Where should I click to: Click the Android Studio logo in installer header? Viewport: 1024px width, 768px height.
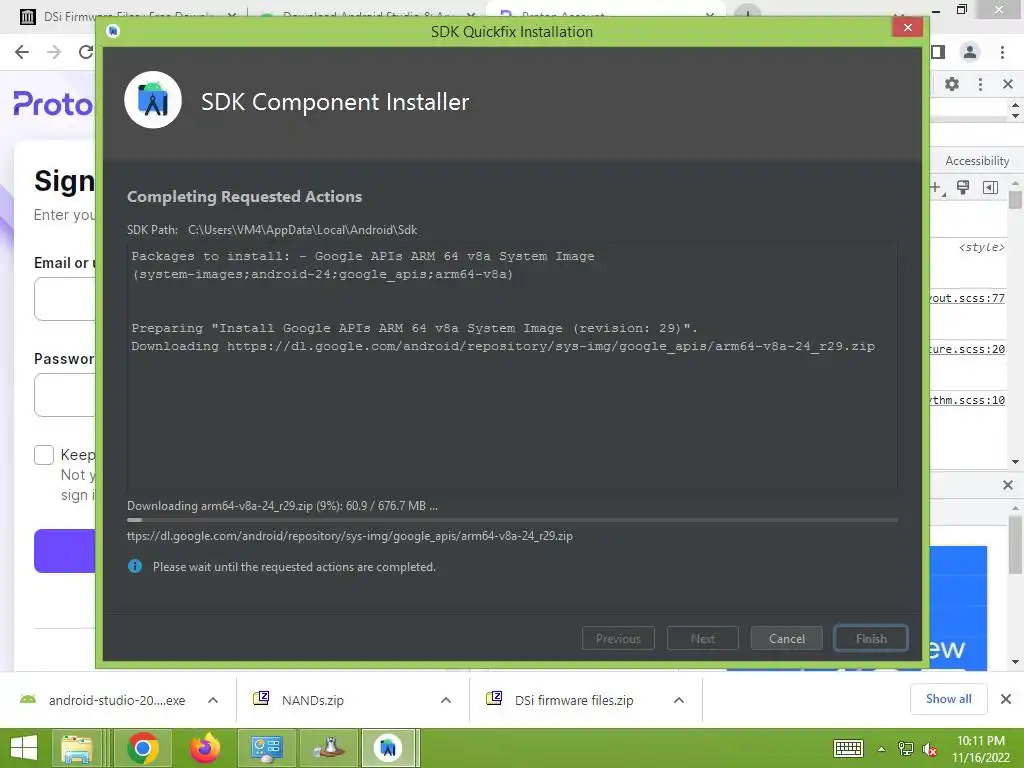(x=153, y=100)
